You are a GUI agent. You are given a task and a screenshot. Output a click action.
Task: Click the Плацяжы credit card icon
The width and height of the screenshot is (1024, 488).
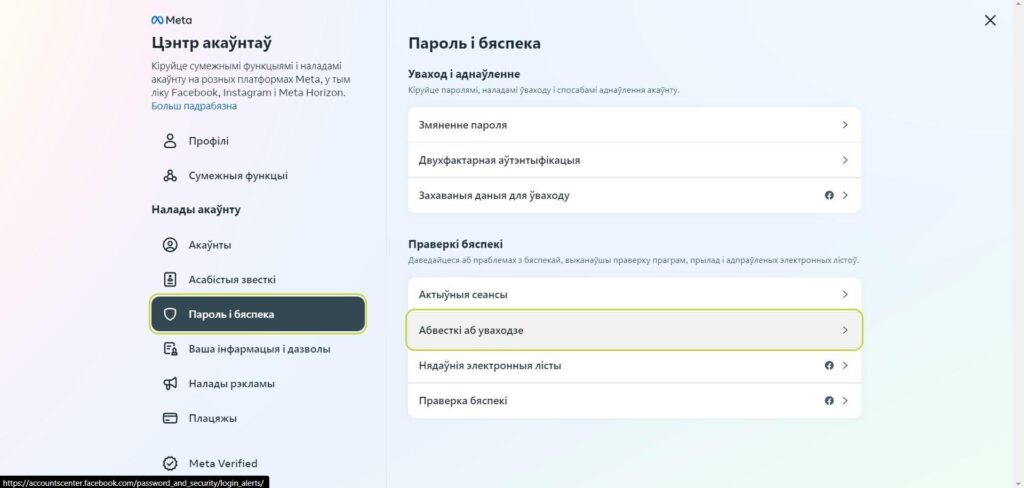click(x=170, y=418)
